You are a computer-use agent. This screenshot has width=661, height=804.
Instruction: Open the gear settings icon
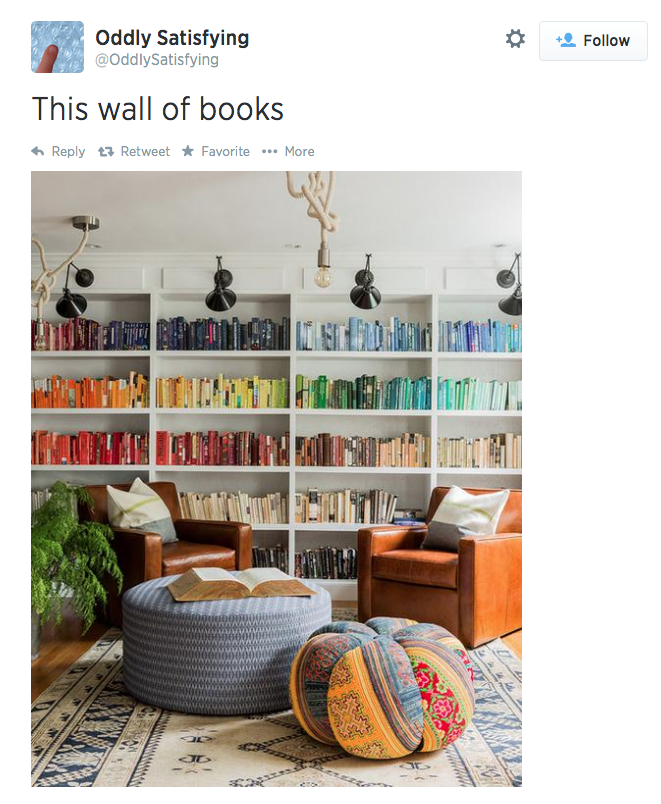click(515, 39)
